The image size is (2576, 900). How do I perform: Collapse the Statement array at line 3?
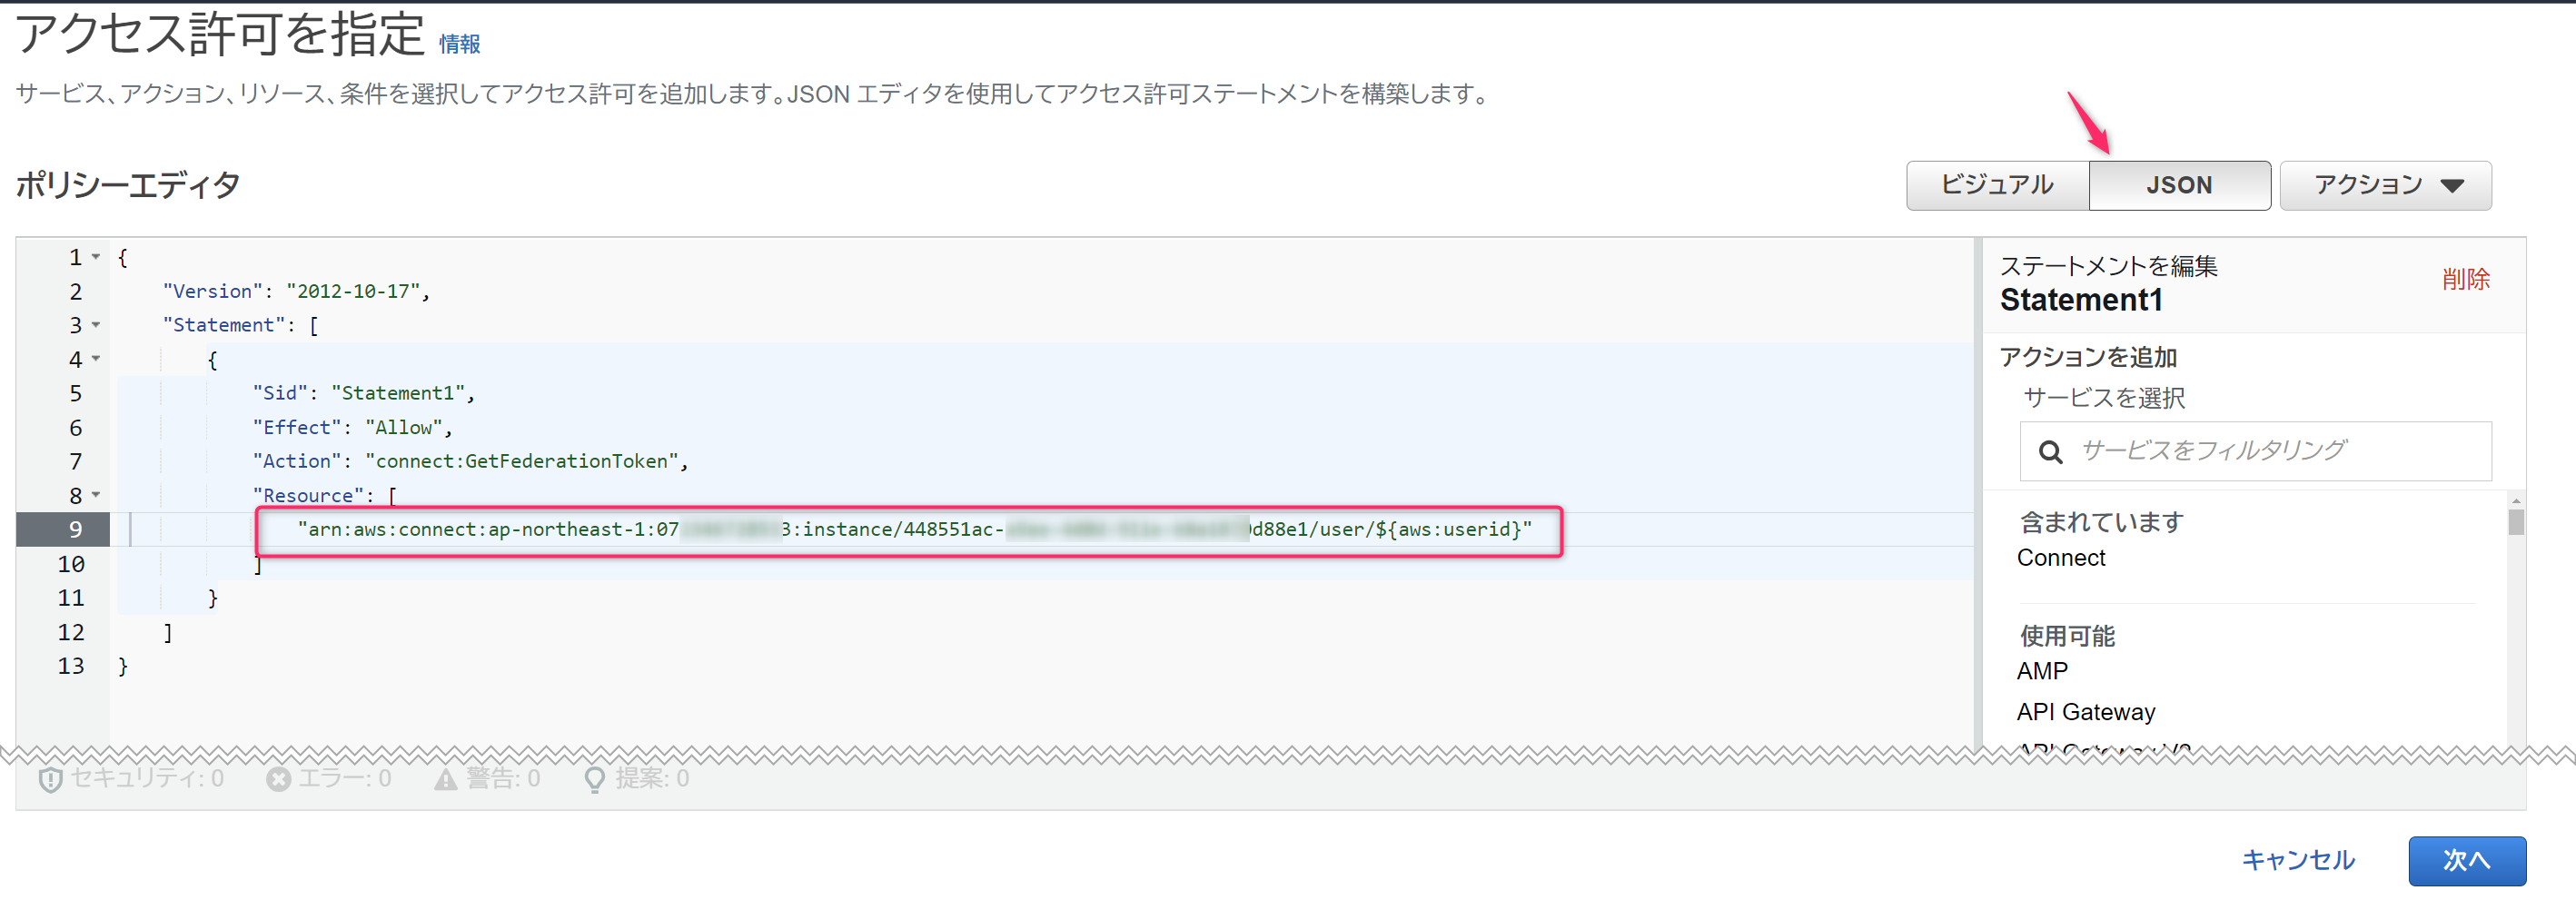point(96,325)
